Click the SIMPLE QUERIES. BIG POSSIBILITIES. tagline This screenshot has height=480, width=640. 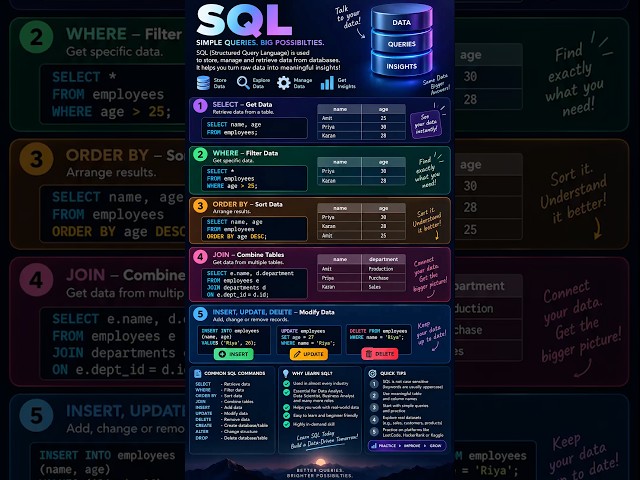[260, 43]
